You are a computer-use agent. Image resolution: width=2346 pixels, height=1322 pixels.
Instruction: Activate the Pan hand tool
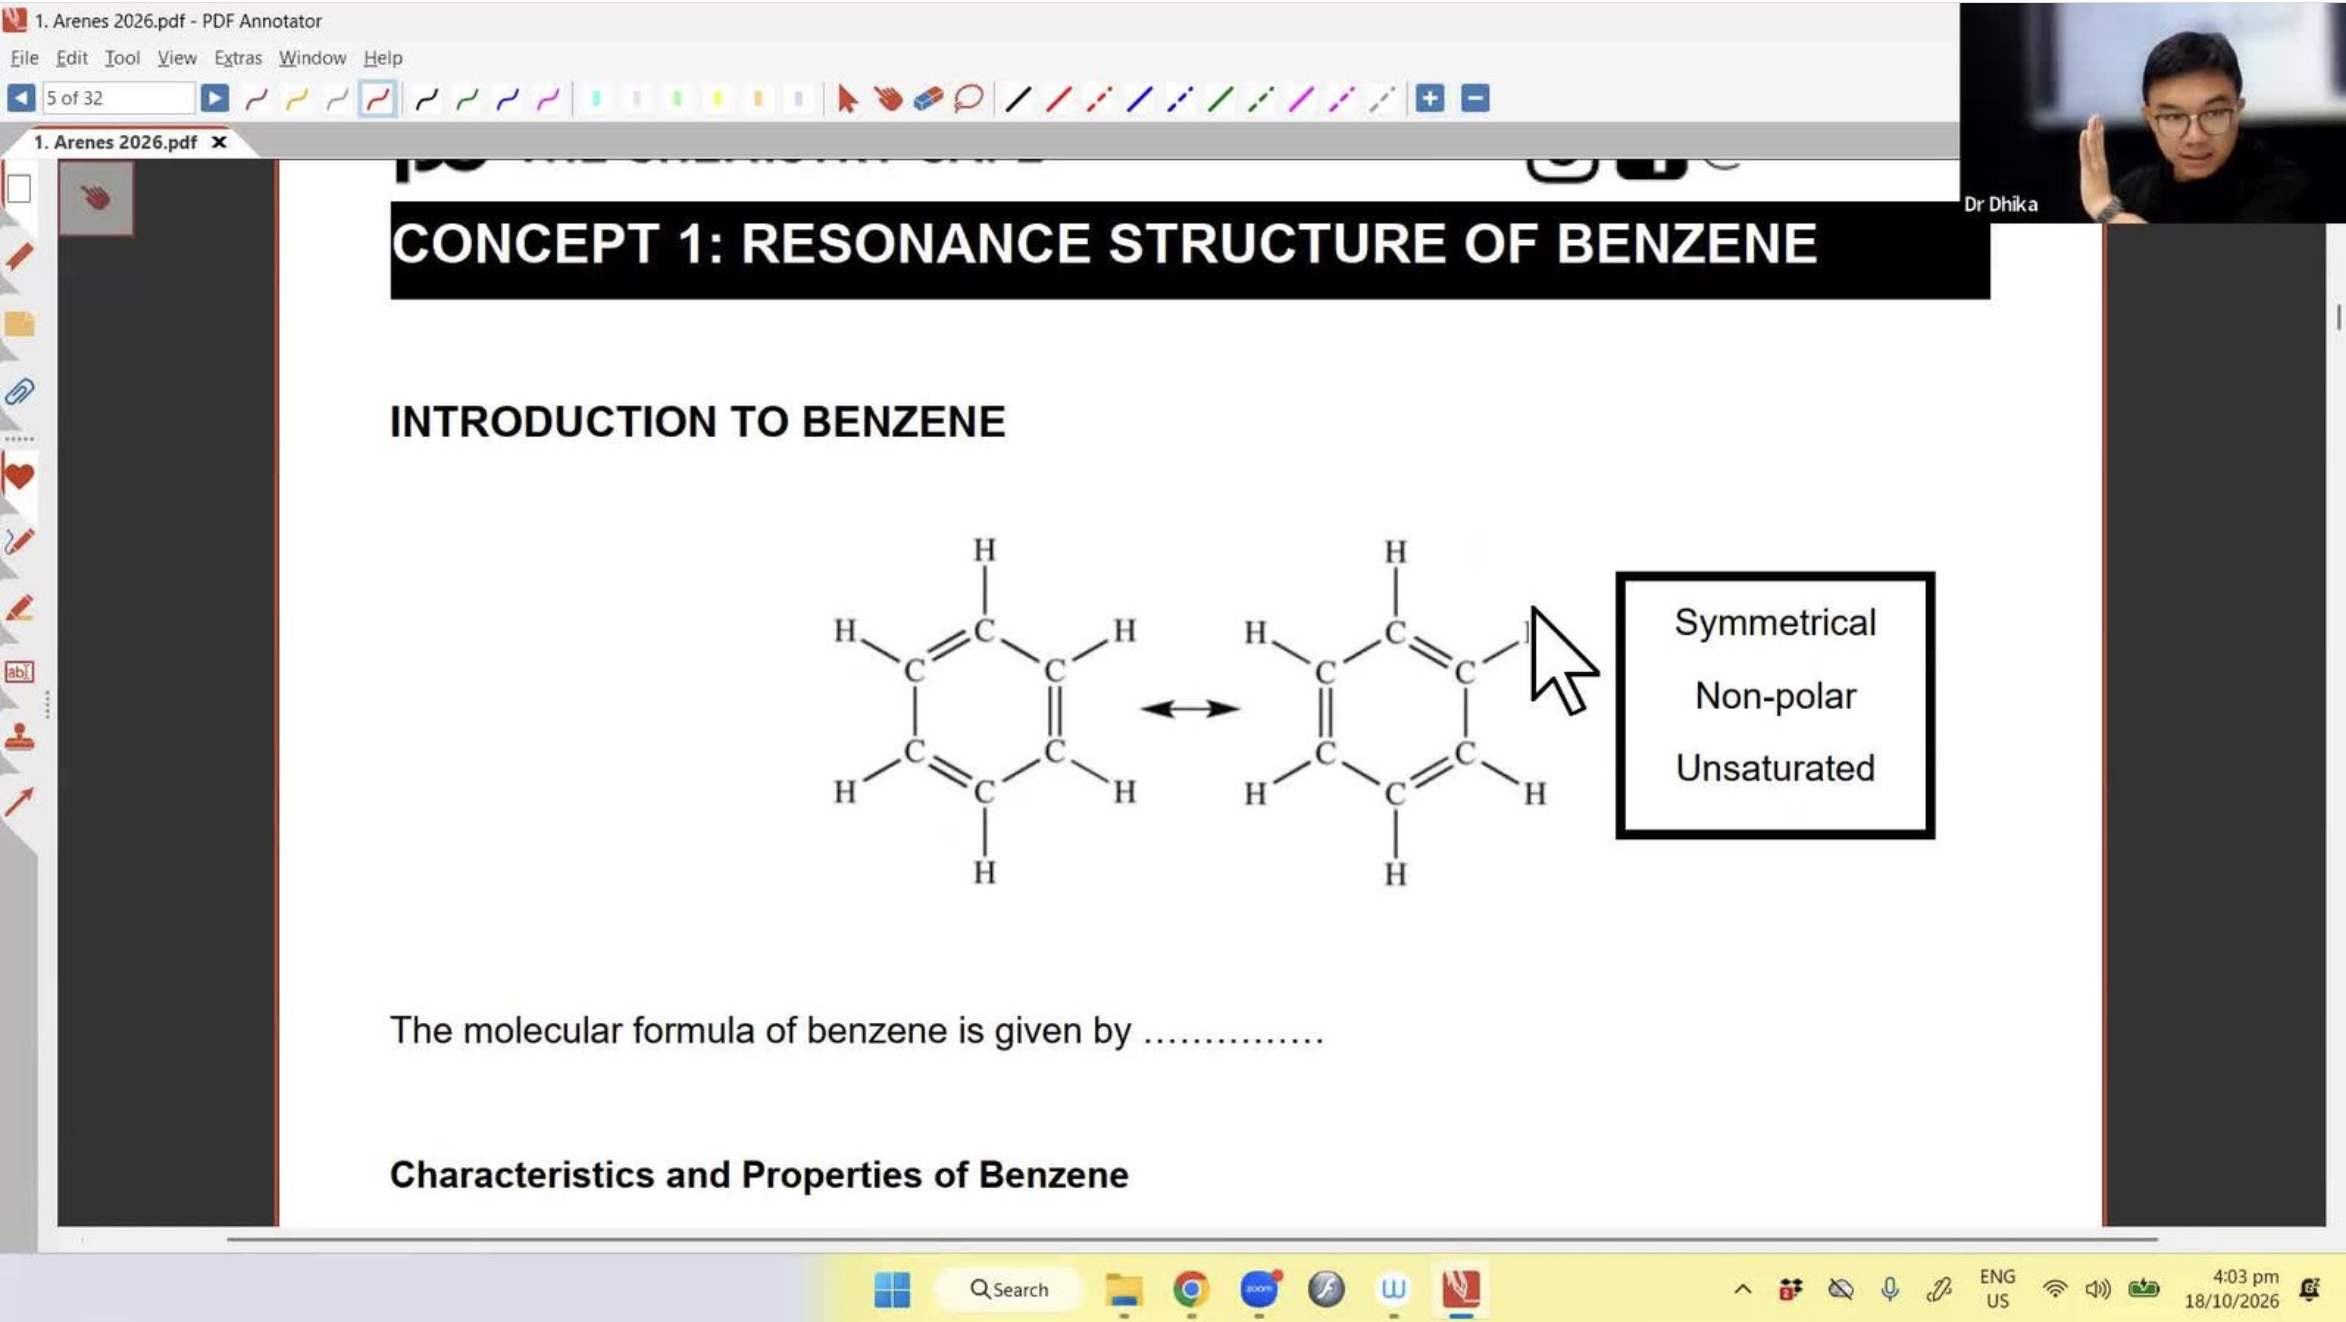tap(887, 98)
